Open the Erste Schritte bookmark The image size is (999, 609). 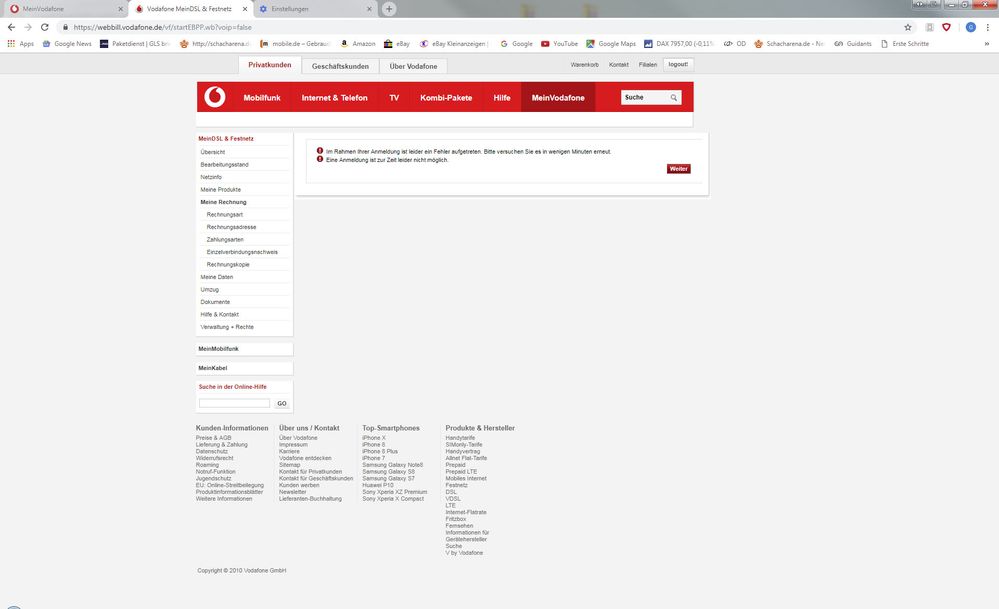point(905,43)
